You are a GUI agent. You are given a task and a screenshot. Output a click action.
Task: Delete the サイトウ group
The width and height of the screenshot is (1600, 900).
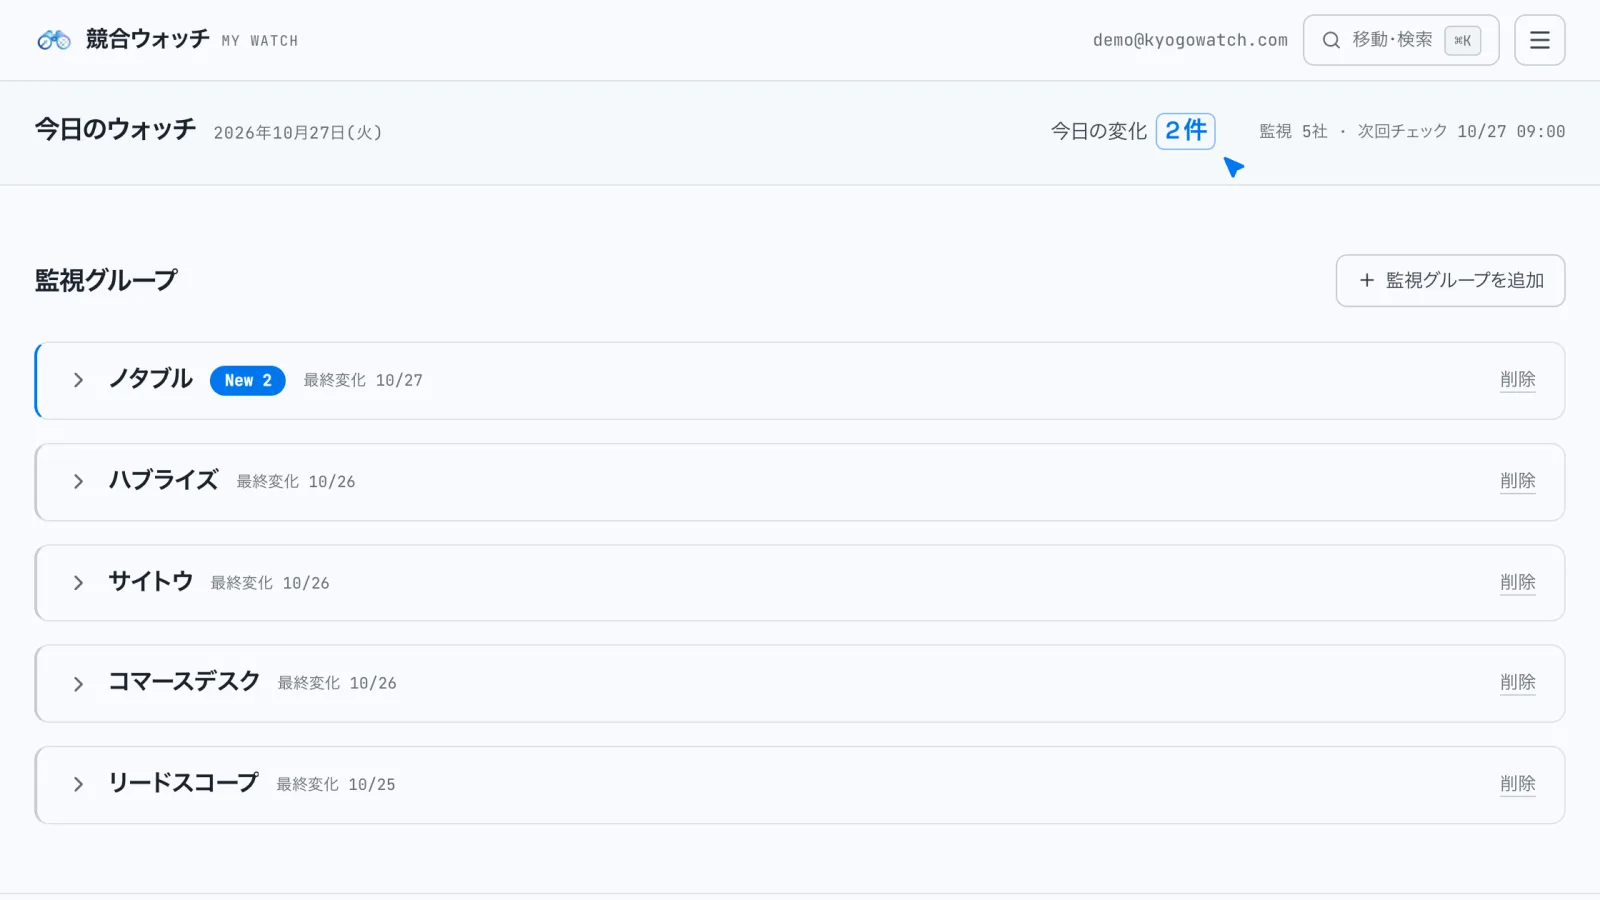coord(1517,582)
